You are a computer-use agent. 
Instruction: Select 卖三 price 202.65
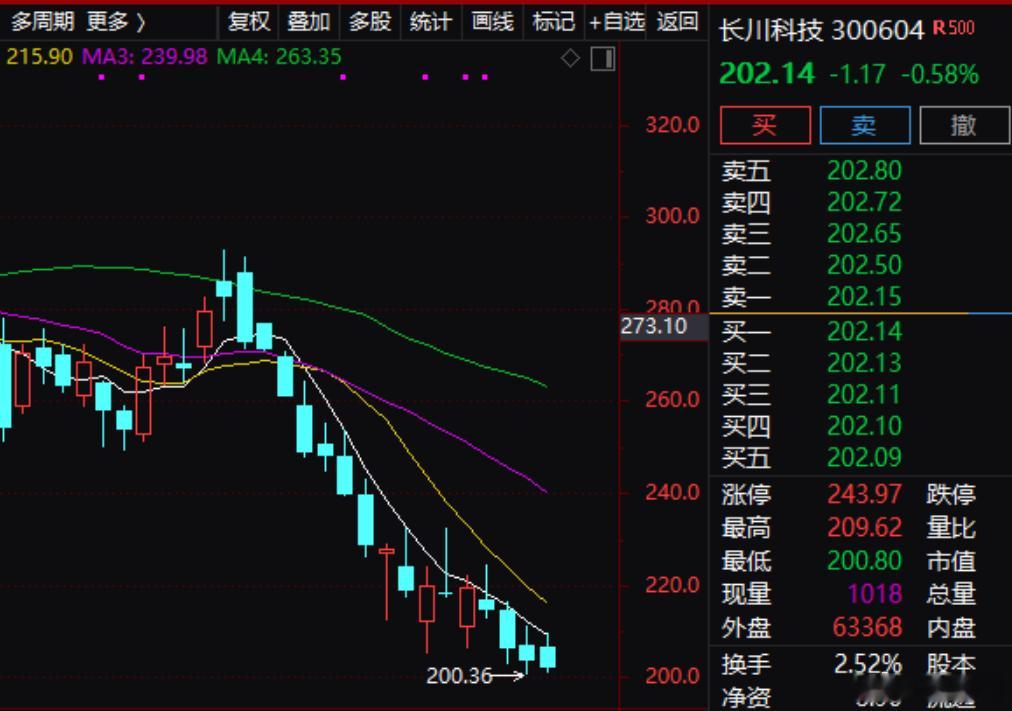pyautogui.click(x=864, y=234)
